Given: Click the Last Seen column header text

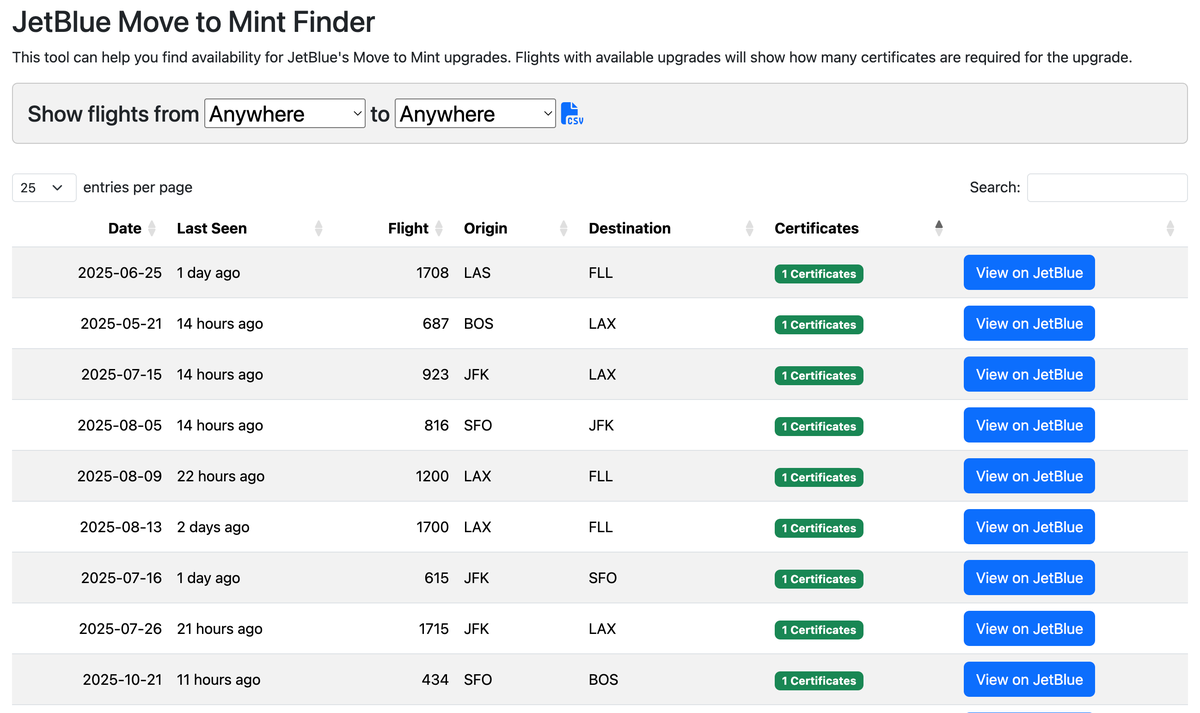Looking at the screenshot, I should pyautogui.click(x=212, y=229).
